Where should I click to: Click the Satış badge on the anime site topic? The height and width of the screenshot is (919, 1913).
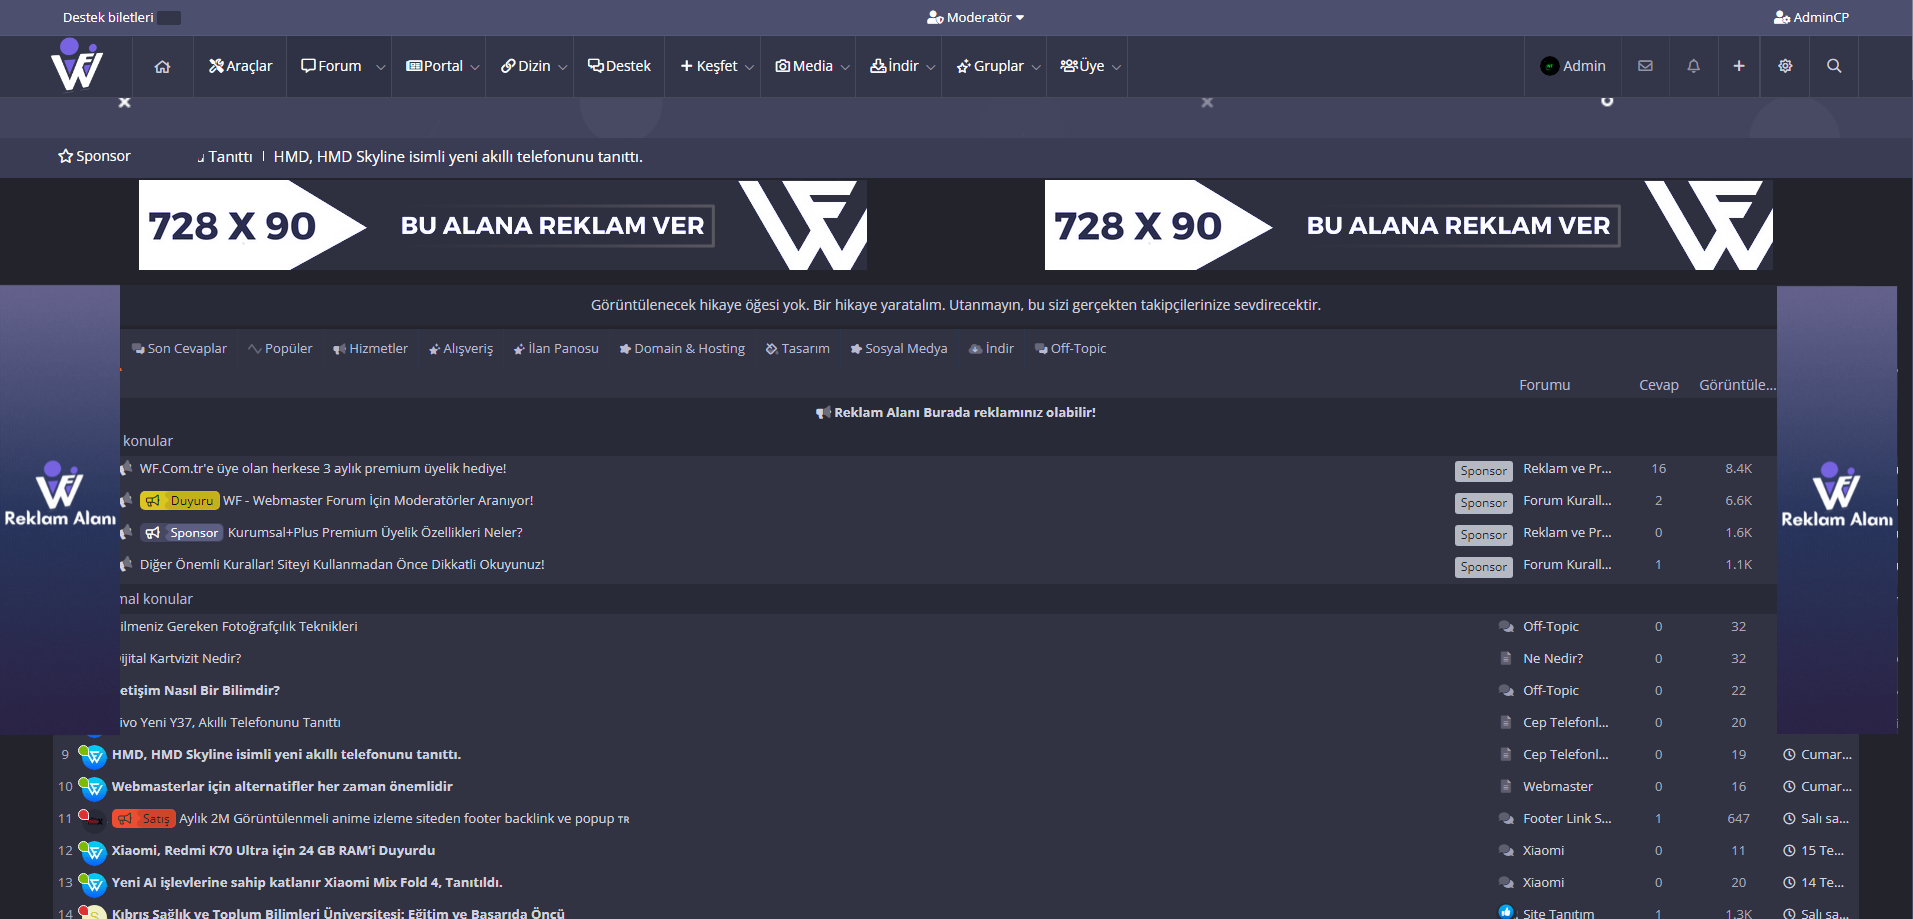144,818
